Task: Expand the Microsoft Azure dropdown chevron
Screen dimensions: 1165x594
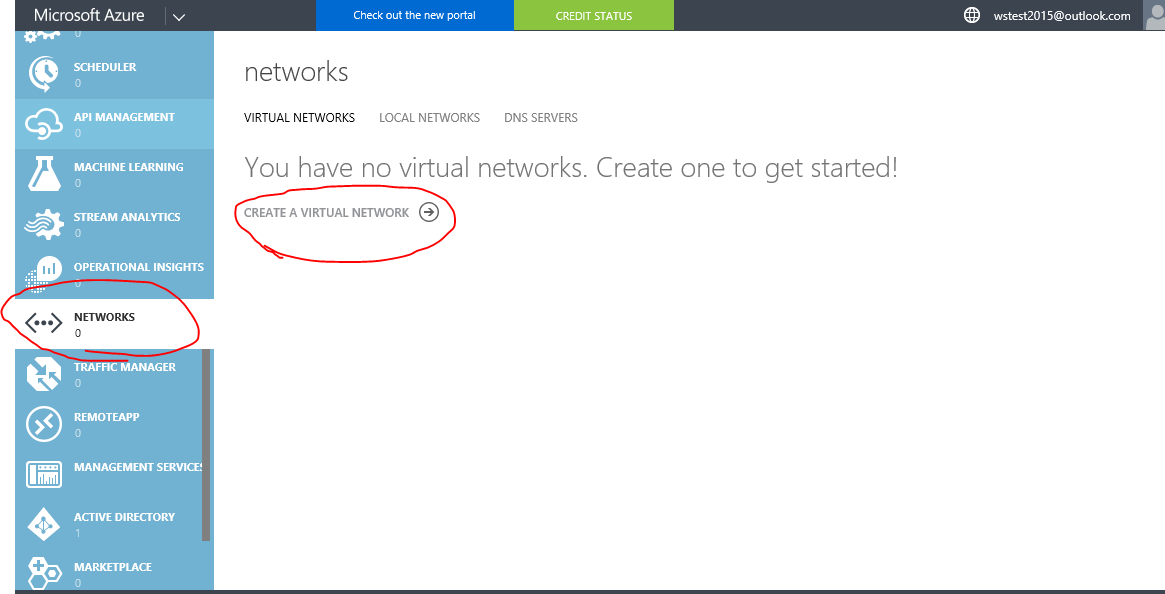Action: tap(178, 16)
